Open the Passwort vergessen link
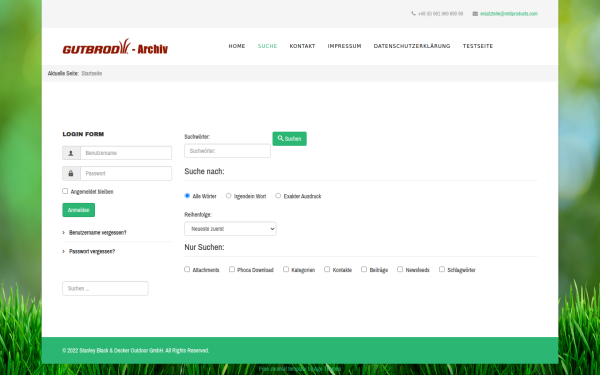 point(92,251)
